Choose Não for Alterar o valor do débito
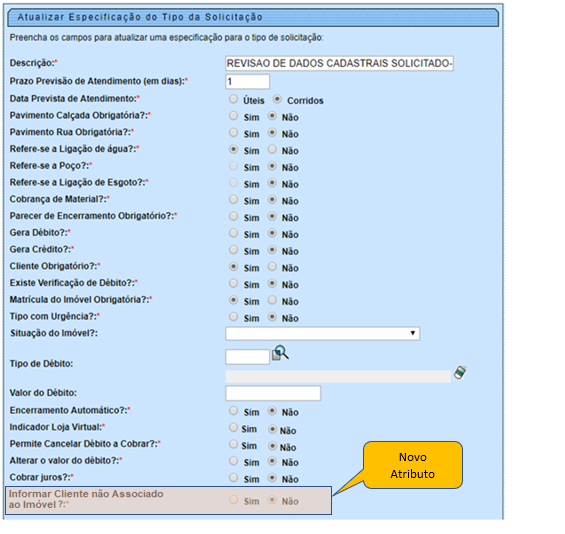The image size is (565, 534). click(272, 461)
